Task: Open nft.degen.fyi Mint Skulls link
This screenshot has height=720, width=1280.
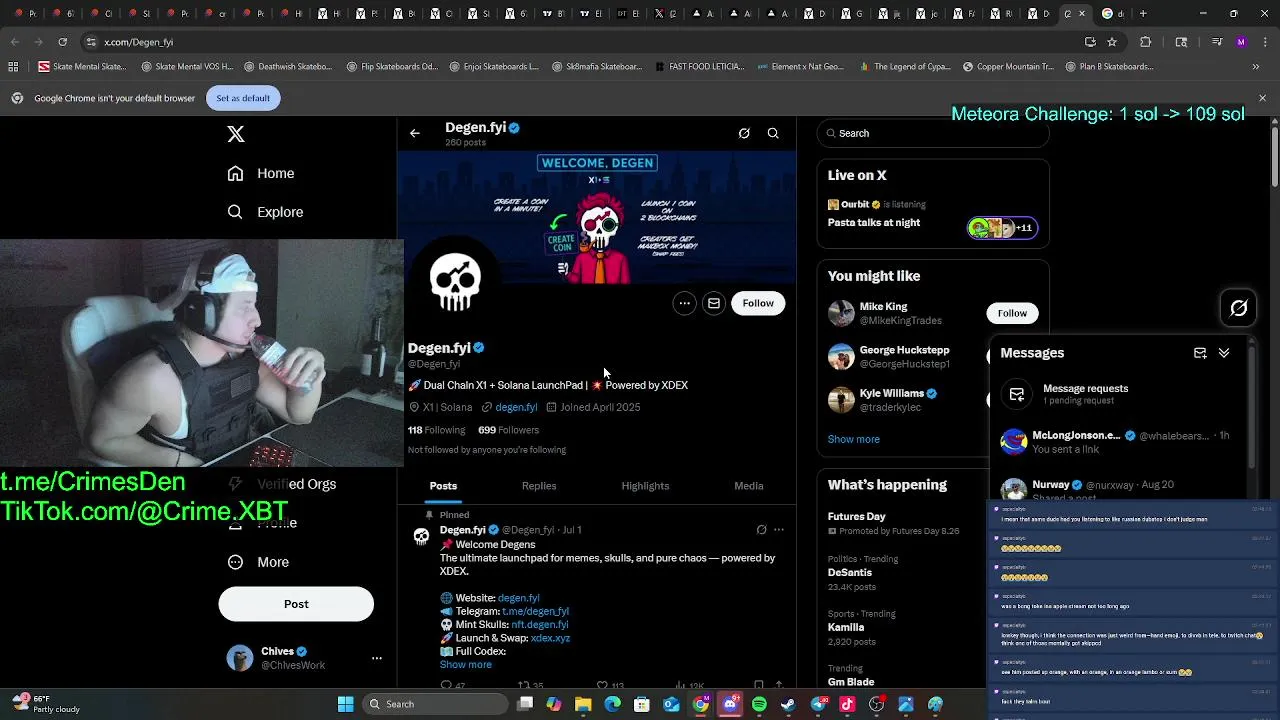Action: tap(539, 625)
